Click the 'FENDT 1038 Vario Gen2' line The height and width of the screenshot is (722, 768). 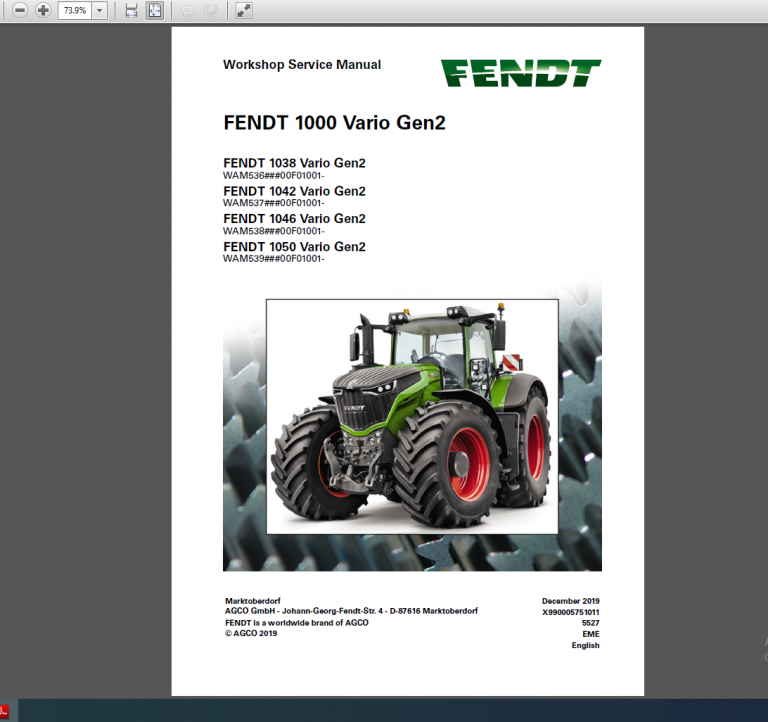tap(294, 163)
